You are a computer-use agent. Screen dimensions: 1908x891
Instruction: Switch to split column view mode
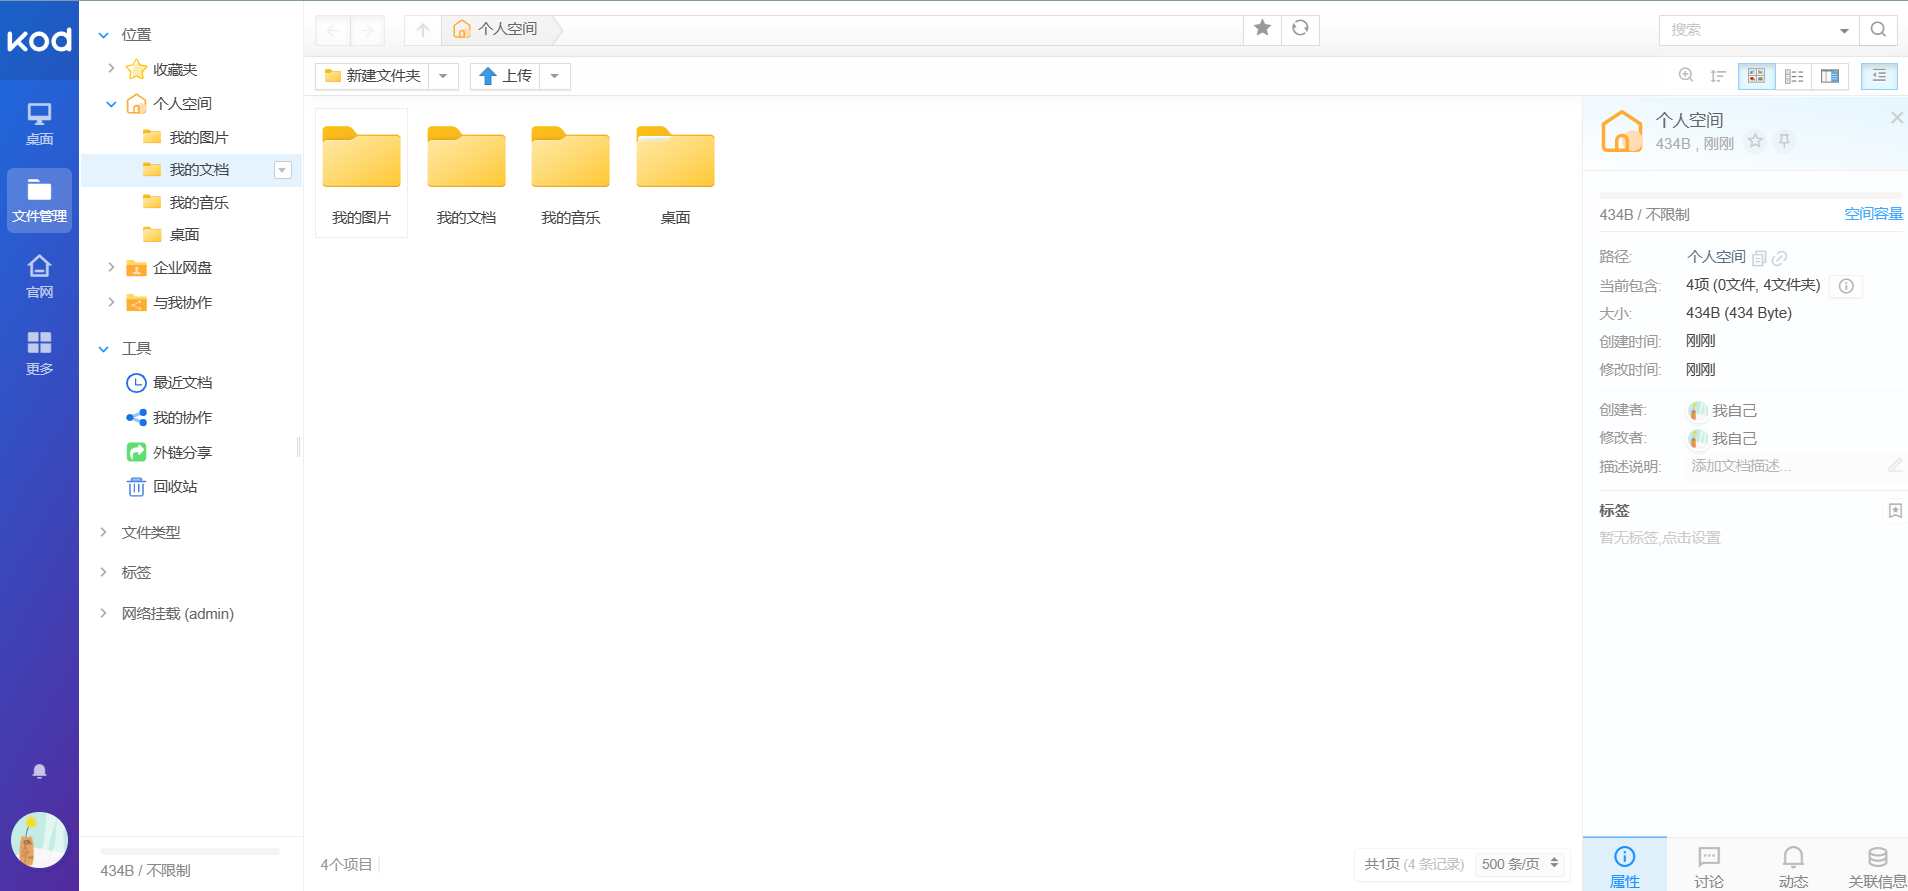(1830, 76)
